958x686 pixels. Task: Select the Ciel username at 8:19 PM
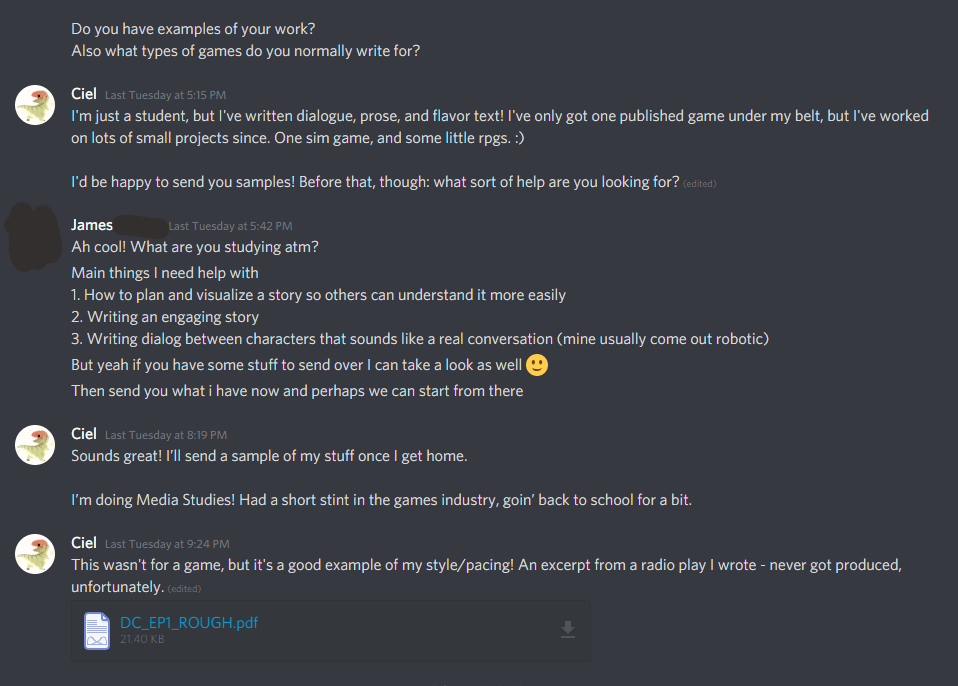[84, 434]
